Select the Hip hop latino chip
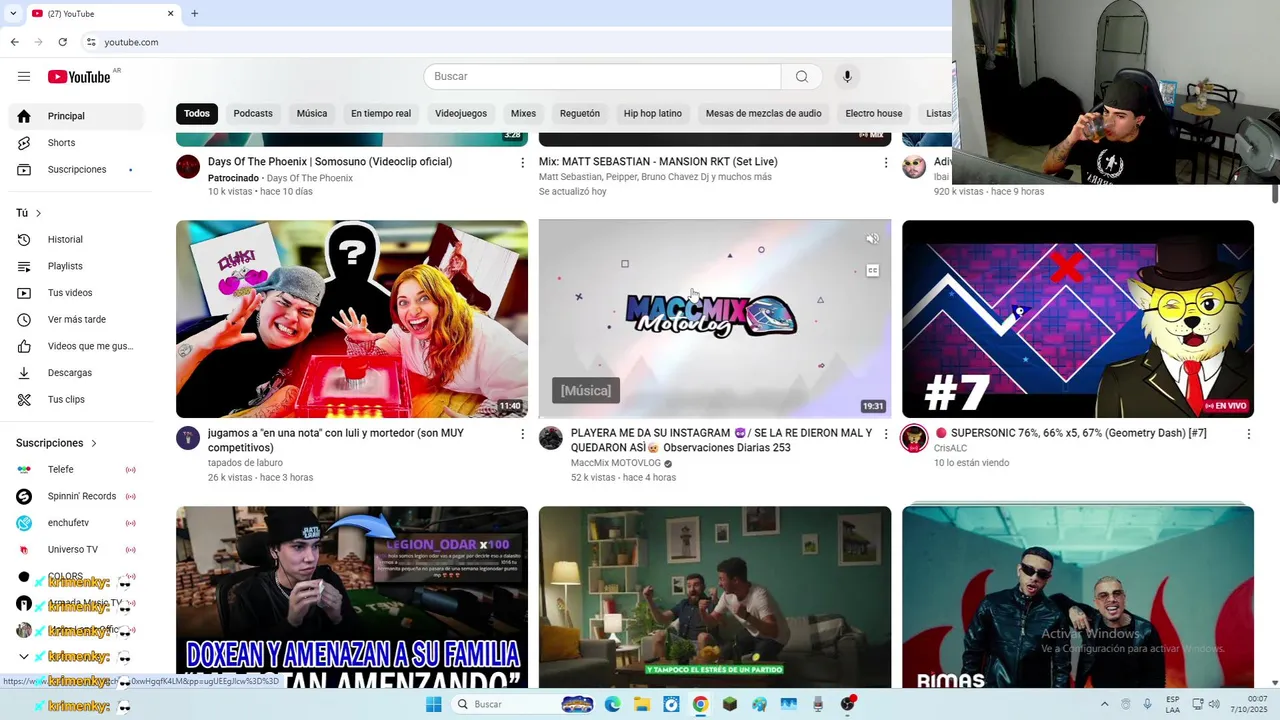The width and height of the screenshot is (1280, 720). point(653,114)
